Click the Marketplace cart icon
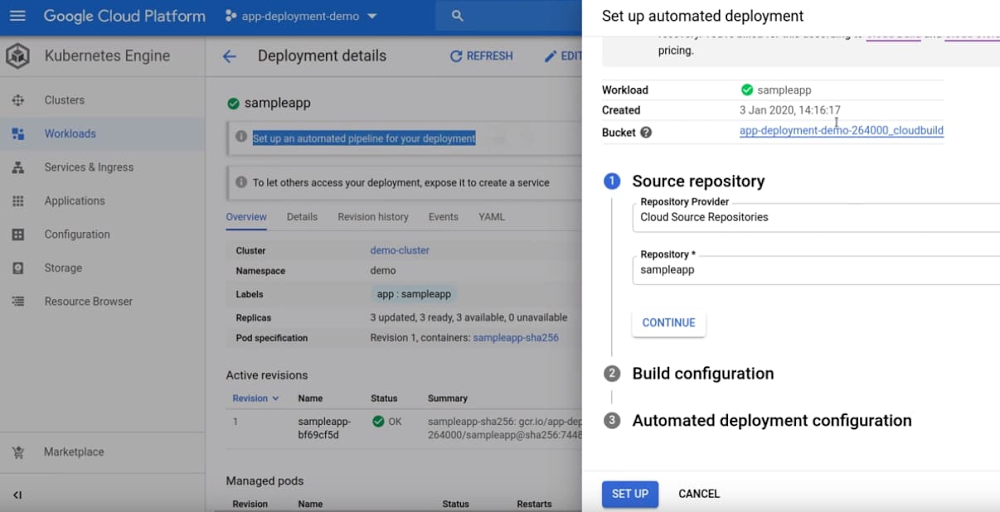This screenshot has width=1000, height=512. [18, 452]
